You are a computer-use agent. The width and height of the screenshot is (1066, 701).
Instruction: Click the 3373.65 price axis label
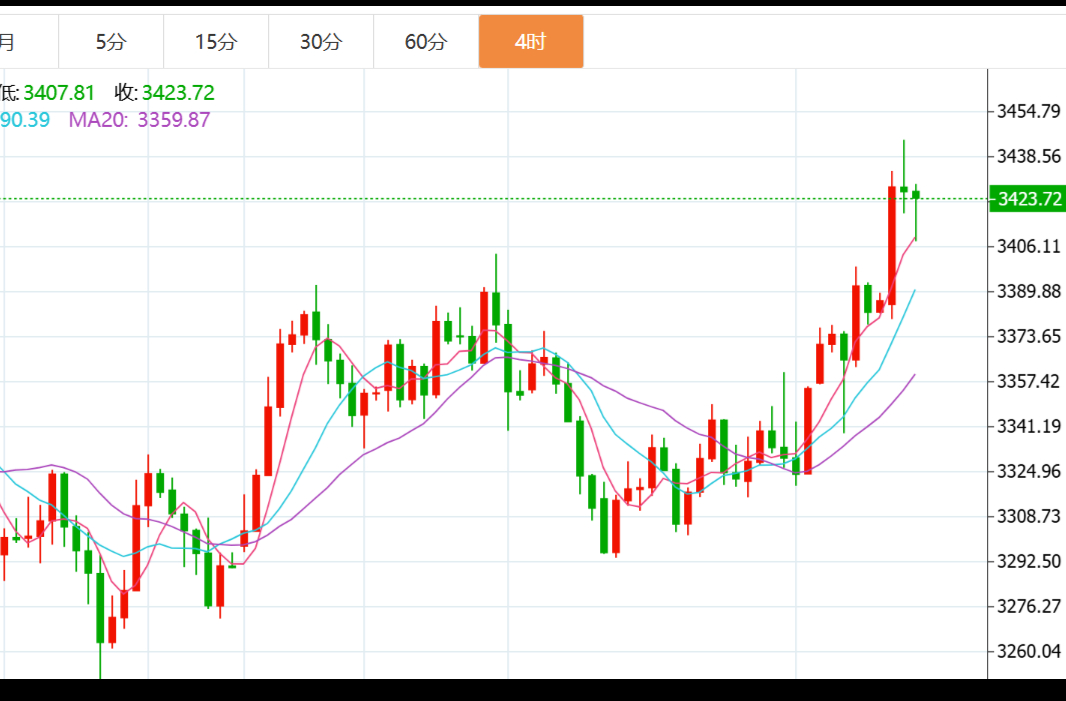pos(1029,337)
